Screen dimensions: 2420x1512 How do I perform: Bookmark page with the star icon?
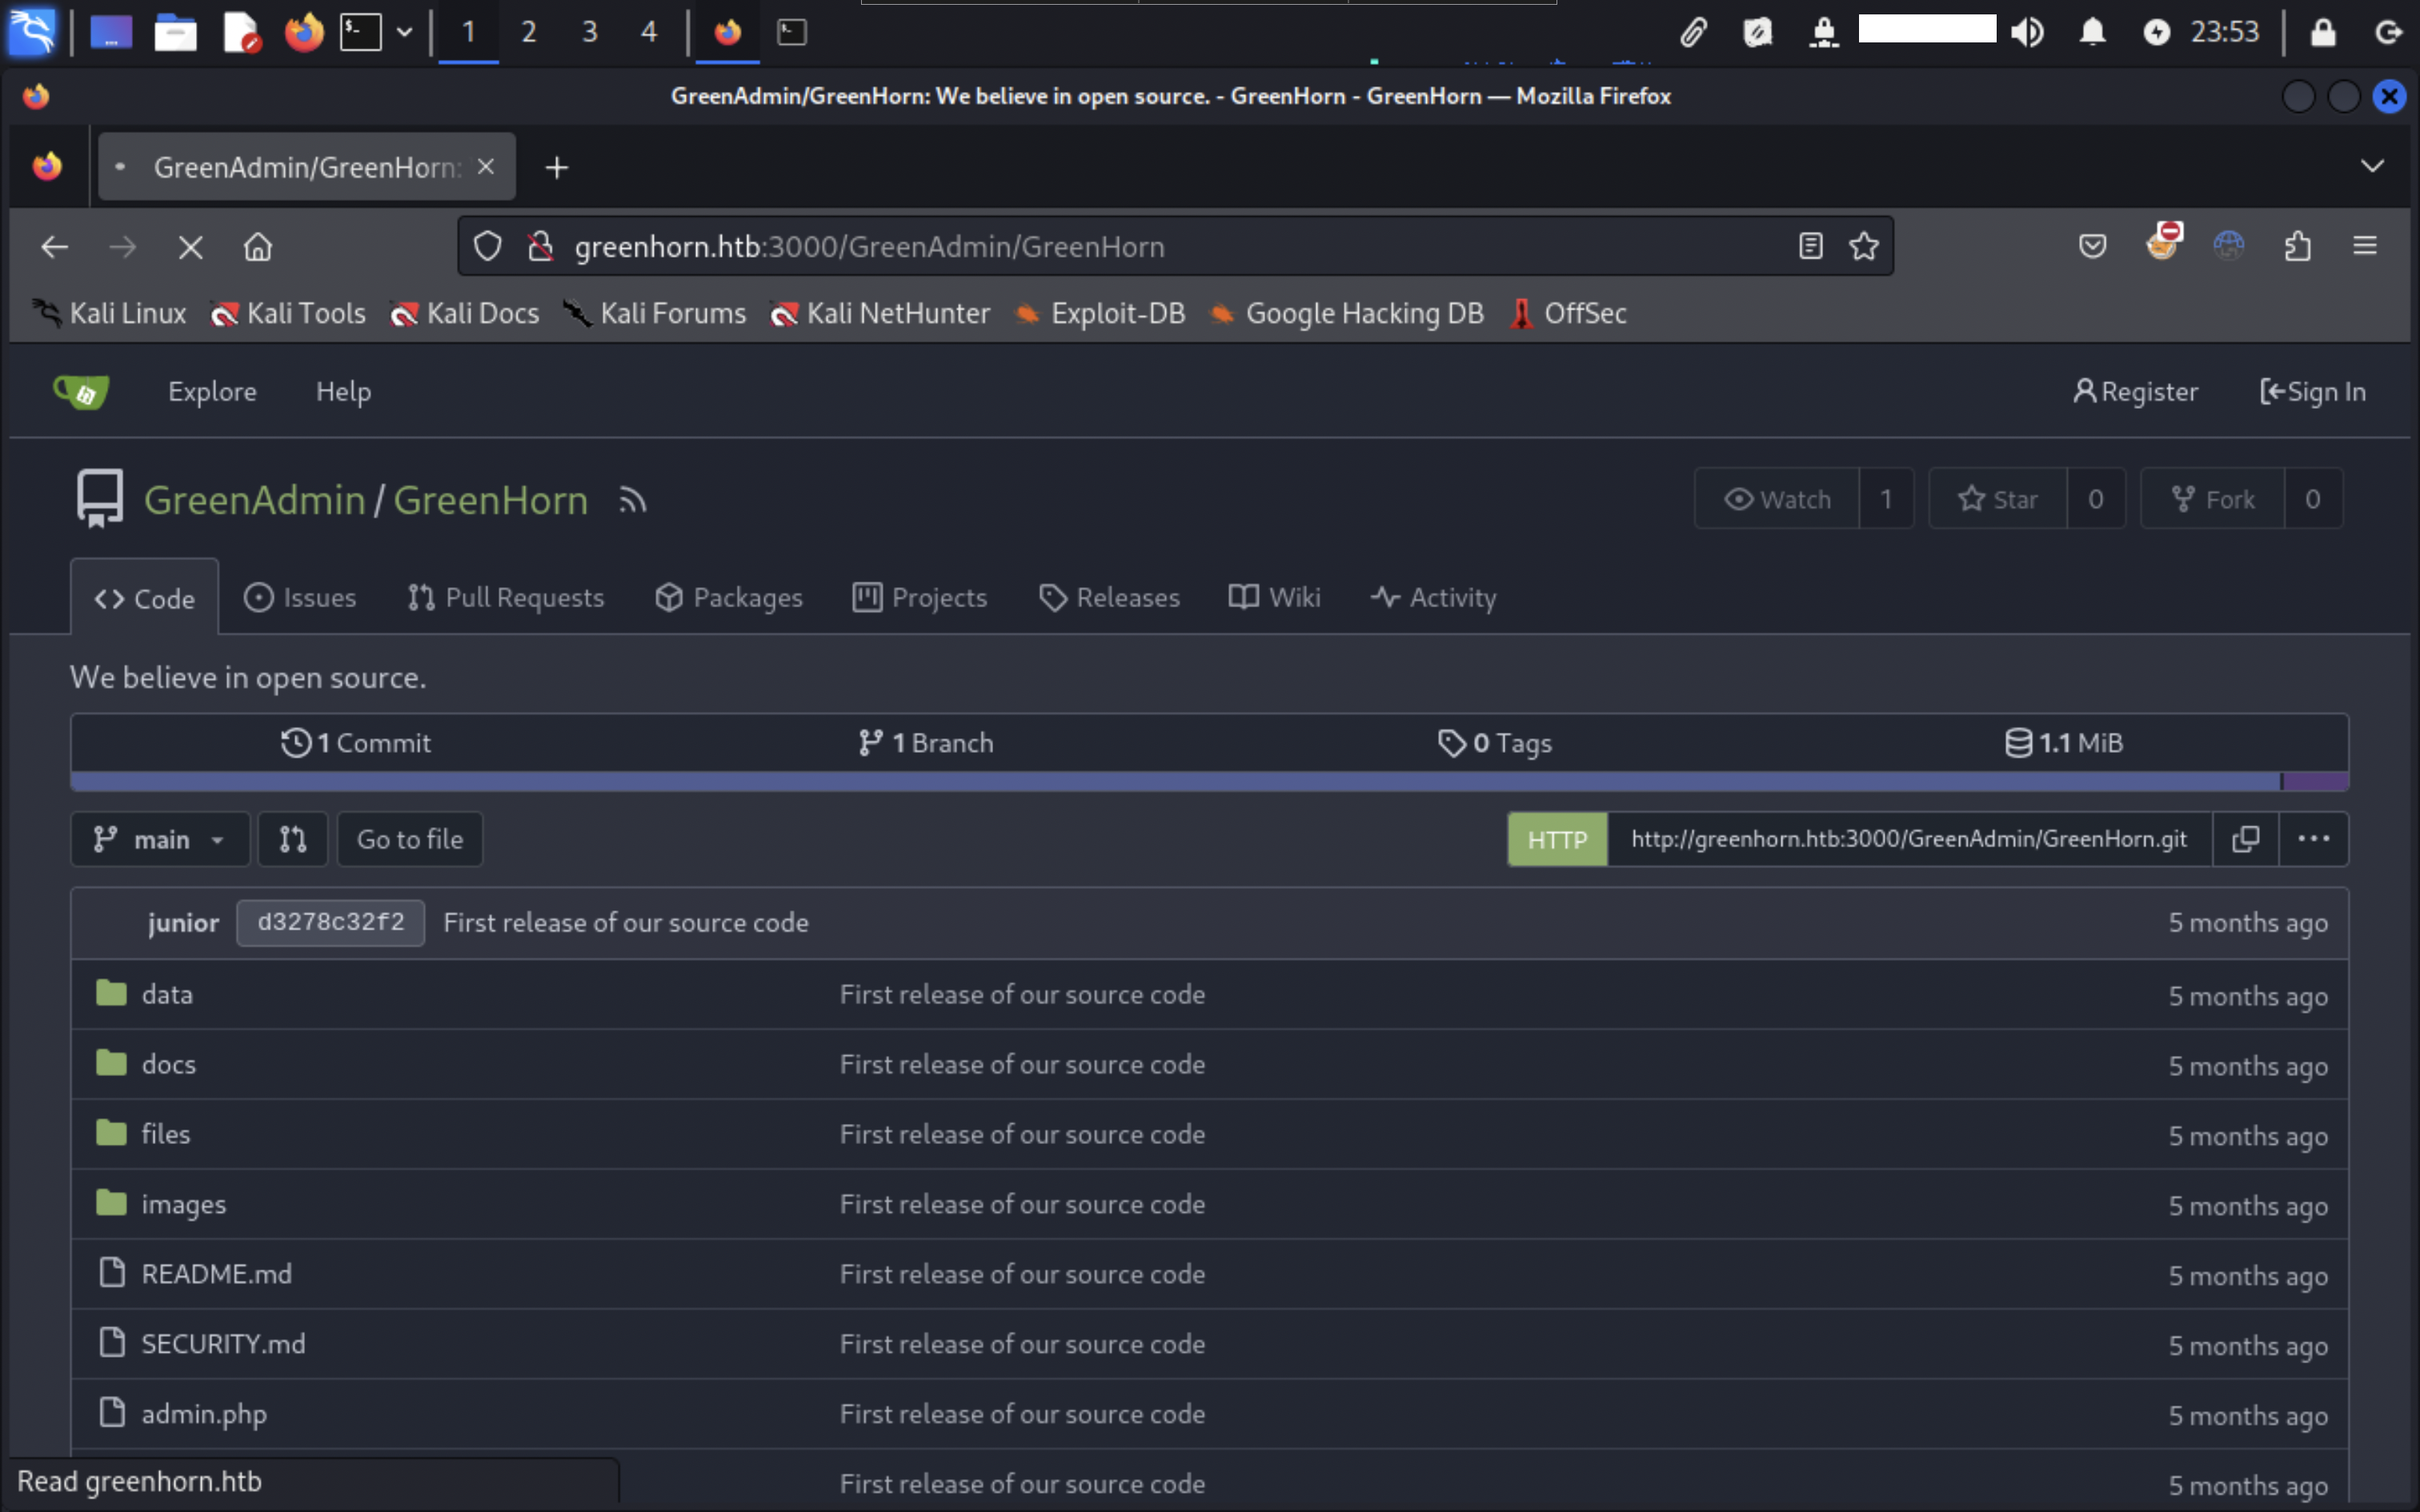click(1863, 246)
